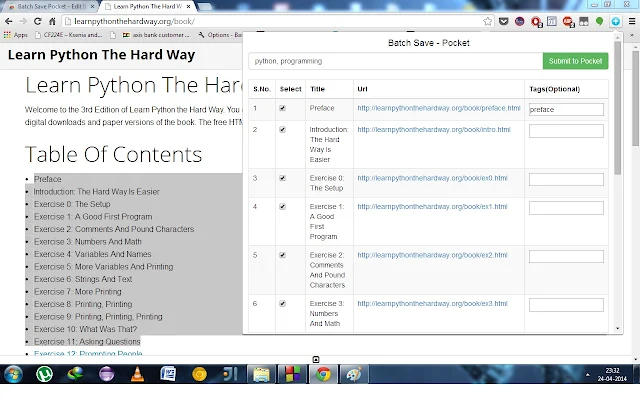The width and height of the screenshot is (640, 400).
Task: Open the CF224E bookmark
Action: click(x=69, y=35)
